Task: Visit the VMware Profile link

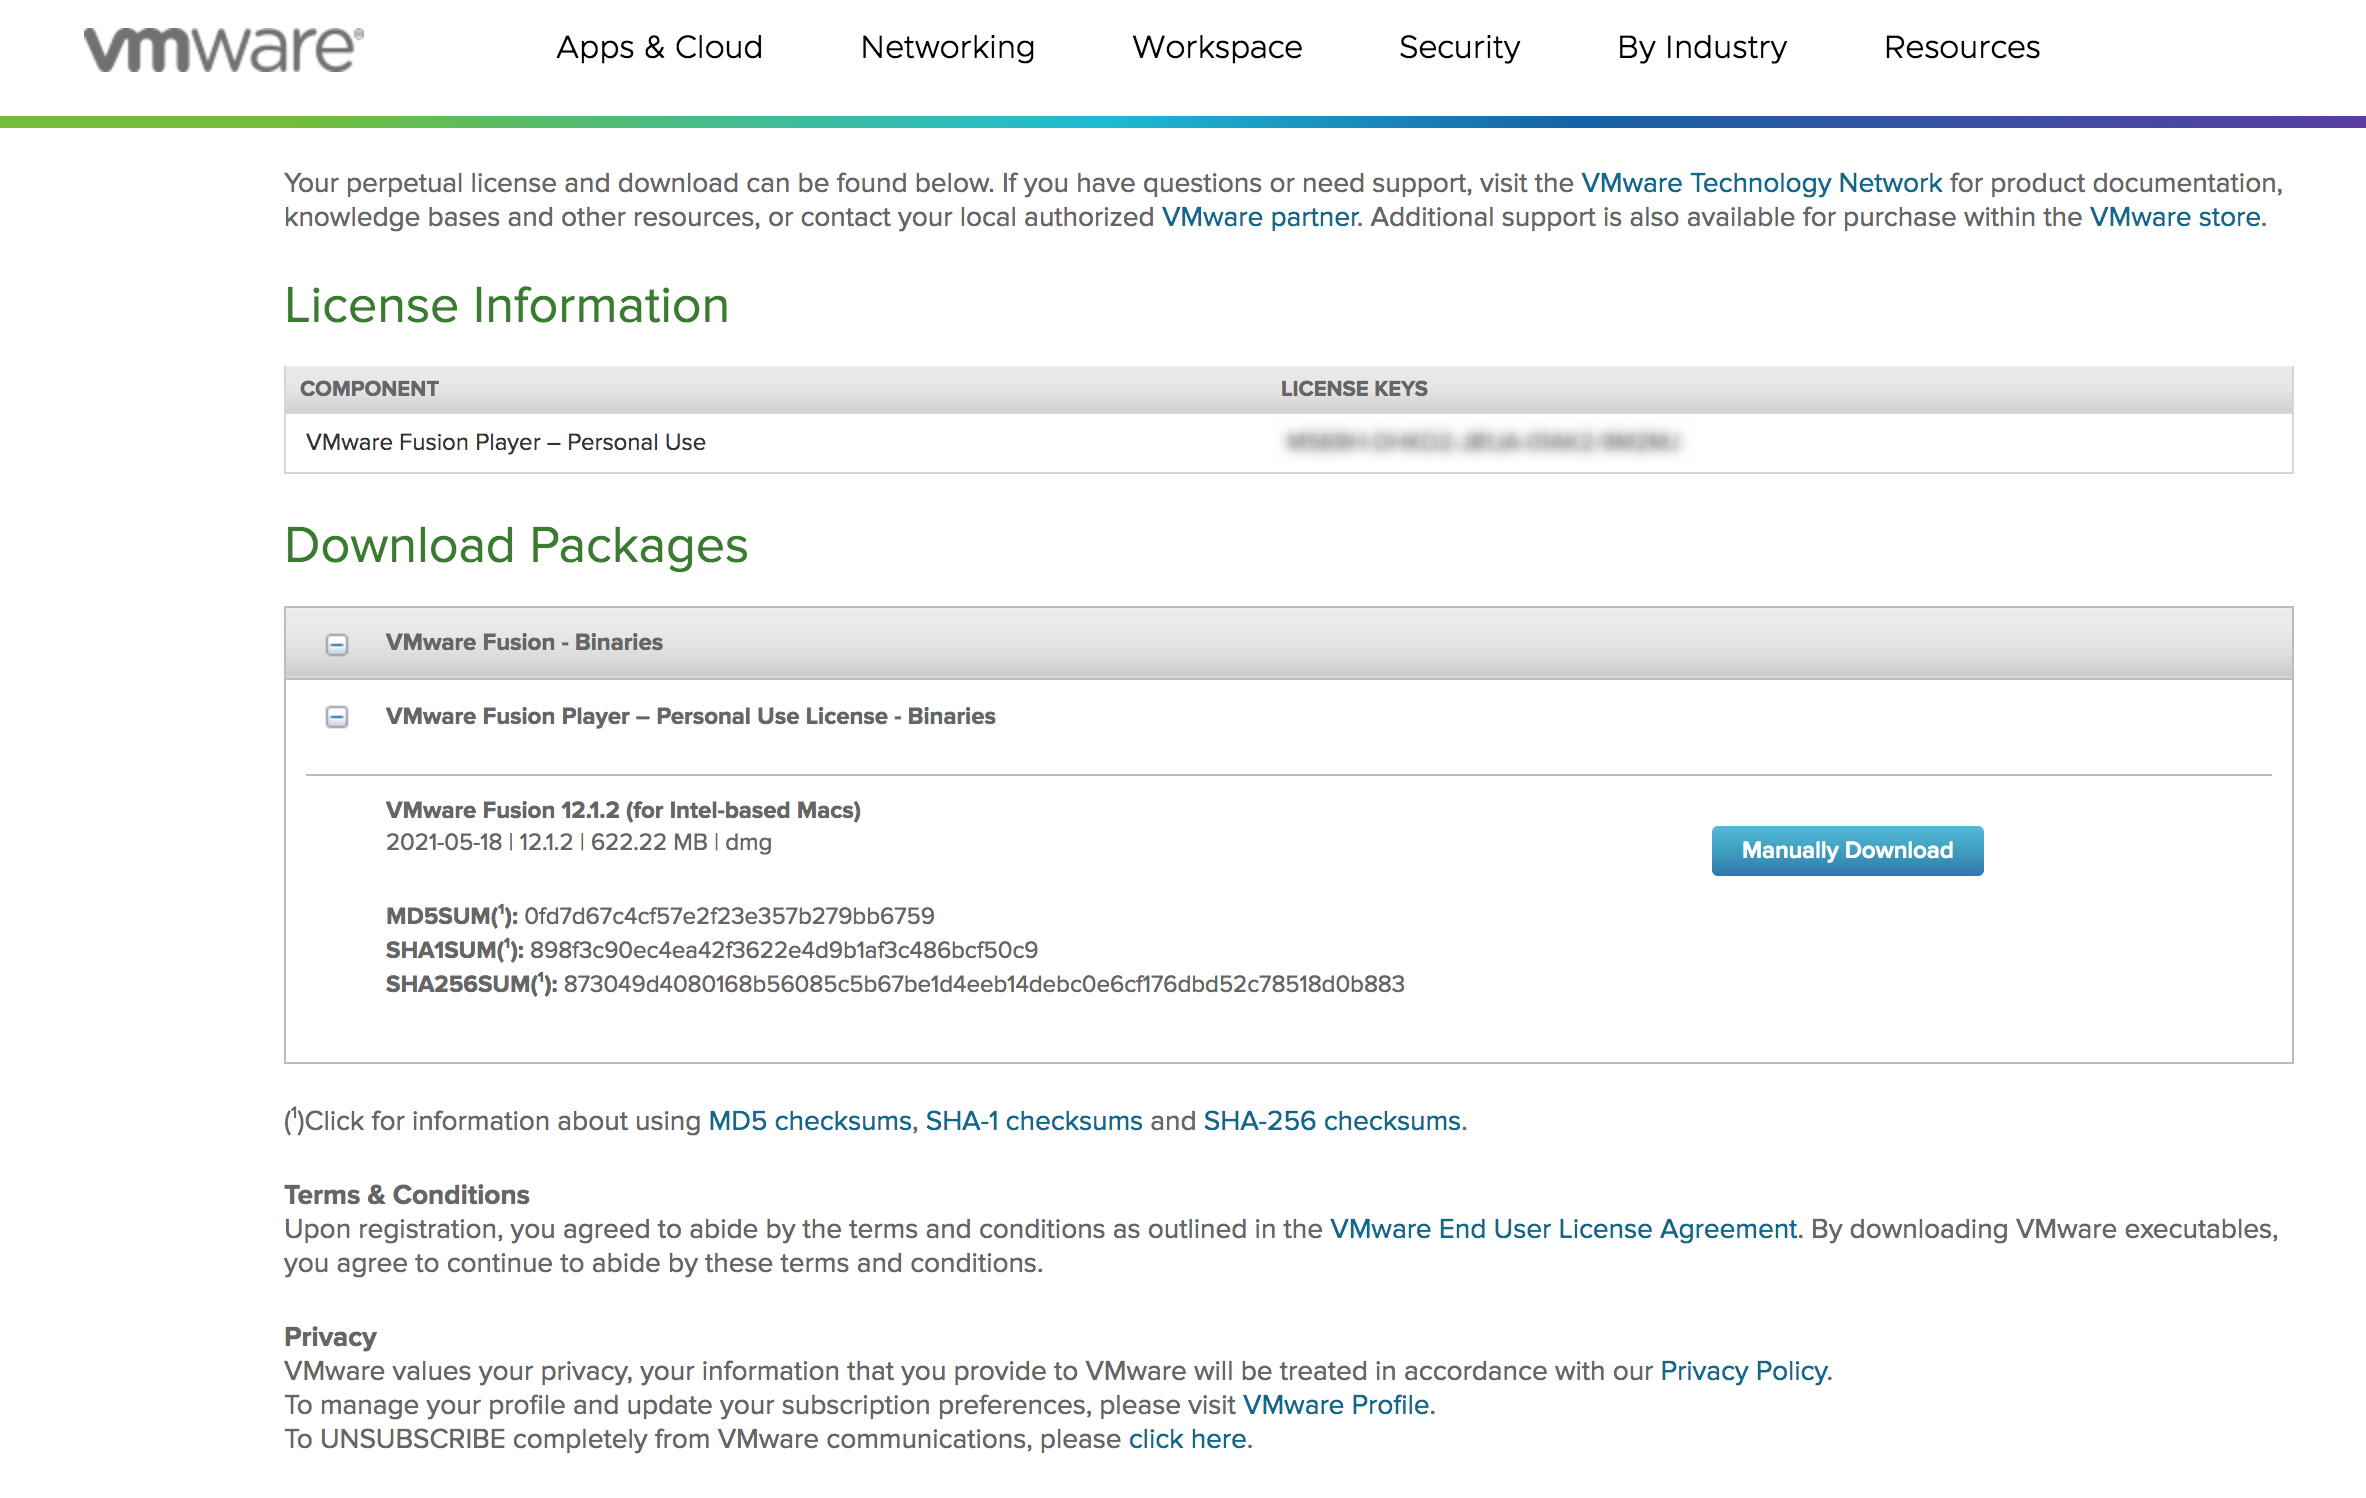Action: (1336, 1405)
